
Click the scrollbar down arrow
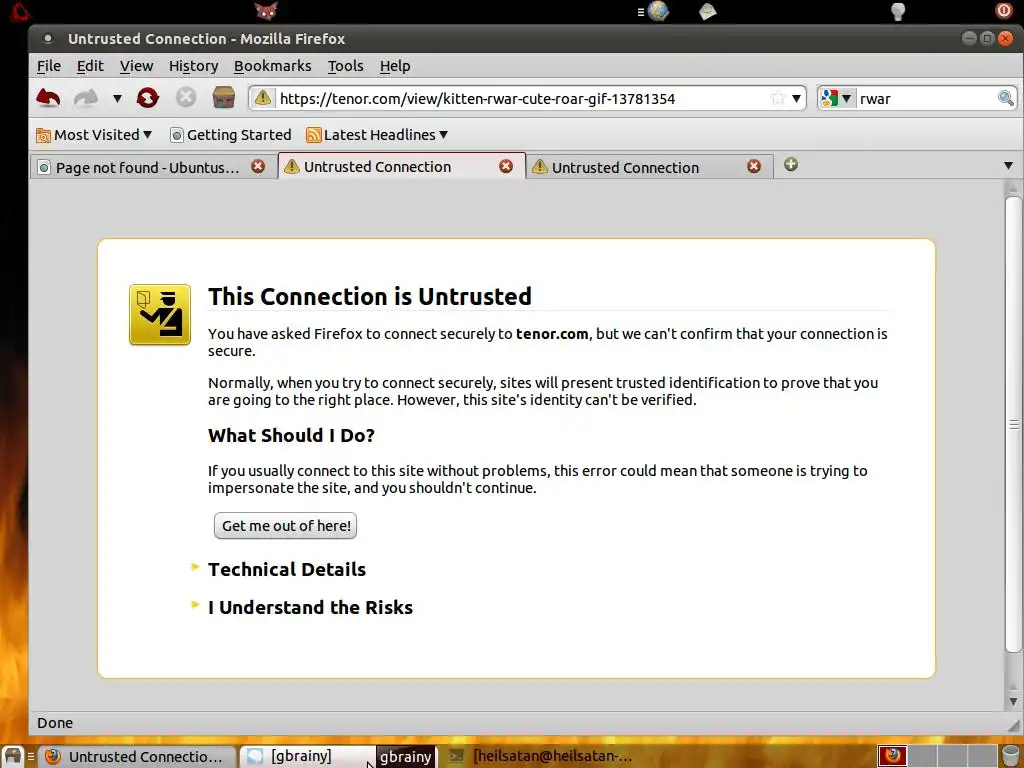pos(1014,702)
